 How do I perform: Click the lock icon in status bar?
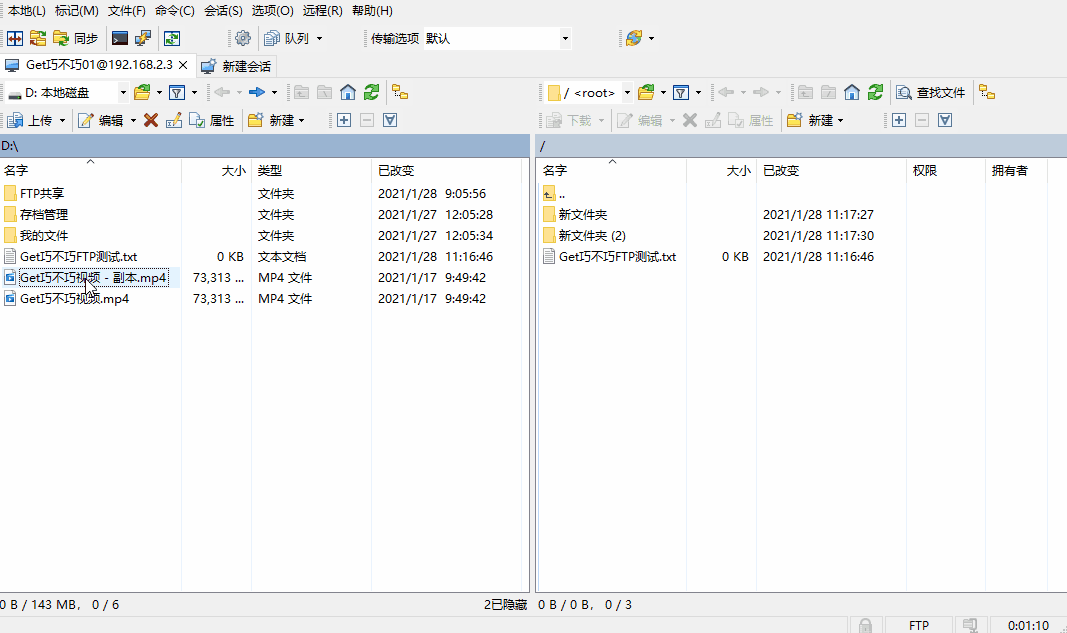pyautogui.click(x=865, y=625)
